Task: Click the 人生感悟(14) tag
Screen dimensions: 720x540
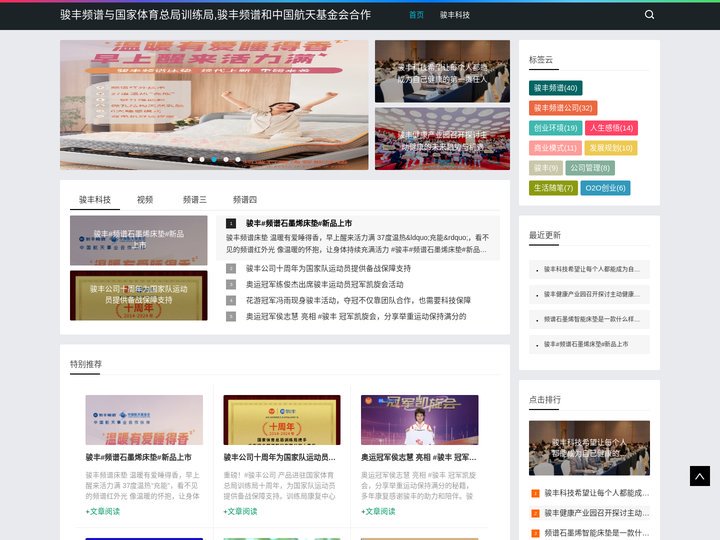Action: (612, 128)
